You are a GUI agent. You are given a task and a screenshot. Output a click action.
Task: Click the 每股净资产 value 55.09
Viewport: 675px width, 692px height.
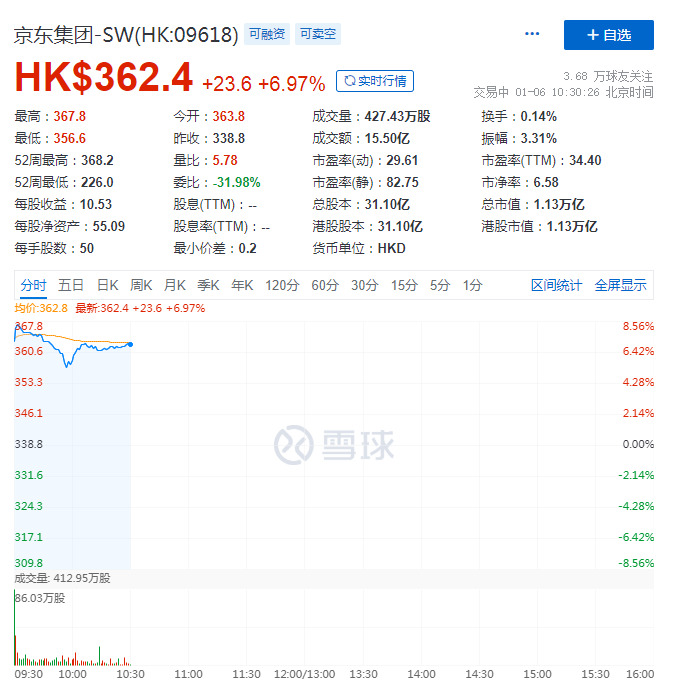(x=109, y=226)
